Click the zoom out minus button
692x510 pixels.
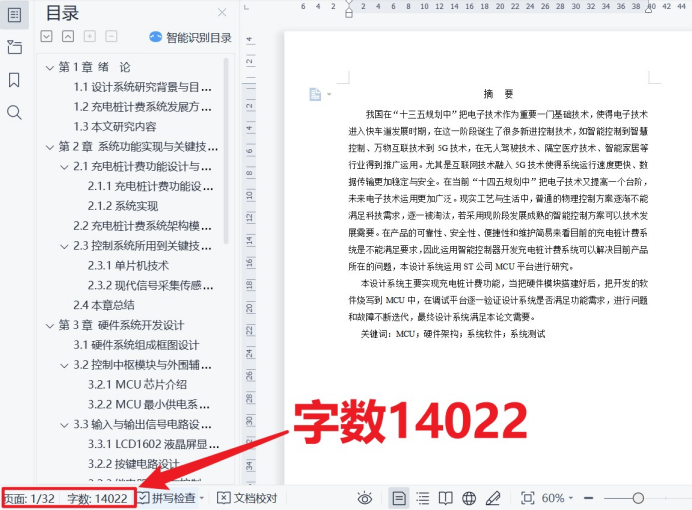tap(588, 499)
